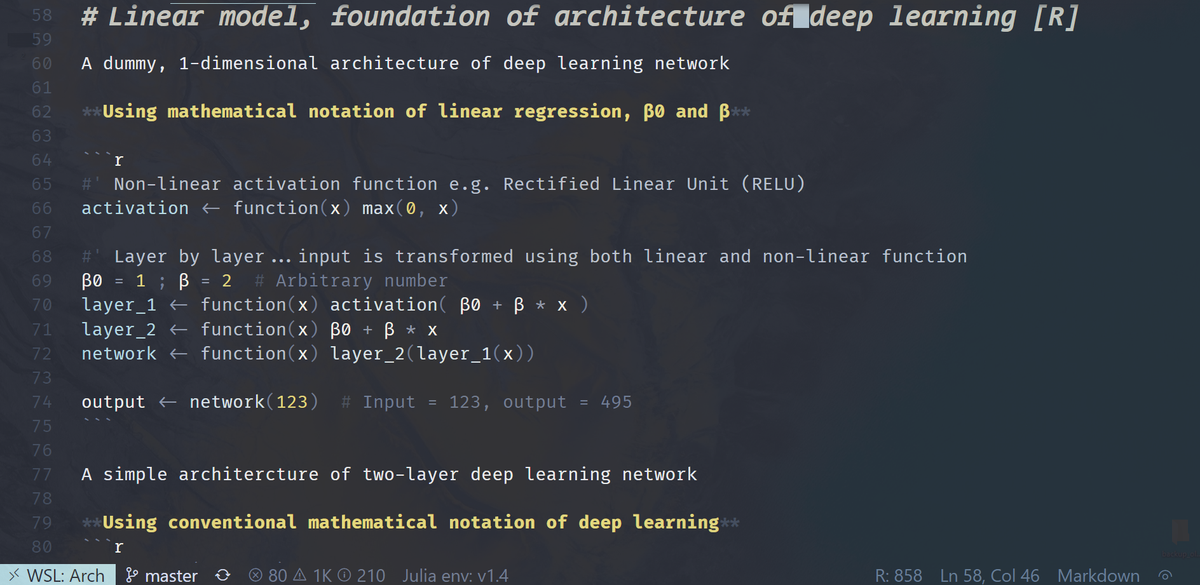Click the 'output ← network(123)' code
Viewport: 1200px width, 585px height.
coord(200,402)
